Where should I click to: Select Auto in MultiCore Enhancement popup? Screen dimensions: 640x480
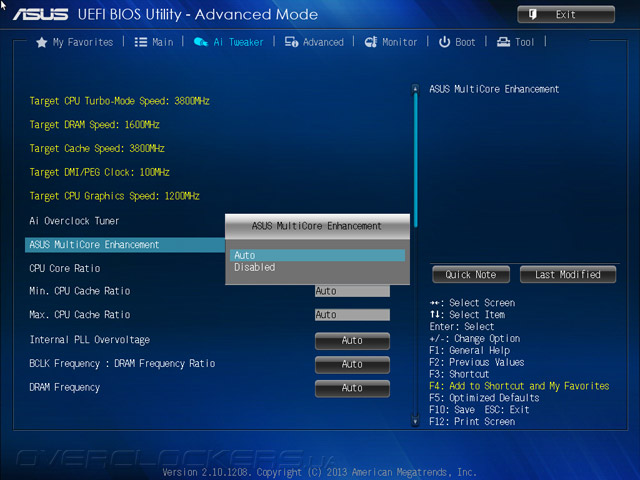point(317,256)
